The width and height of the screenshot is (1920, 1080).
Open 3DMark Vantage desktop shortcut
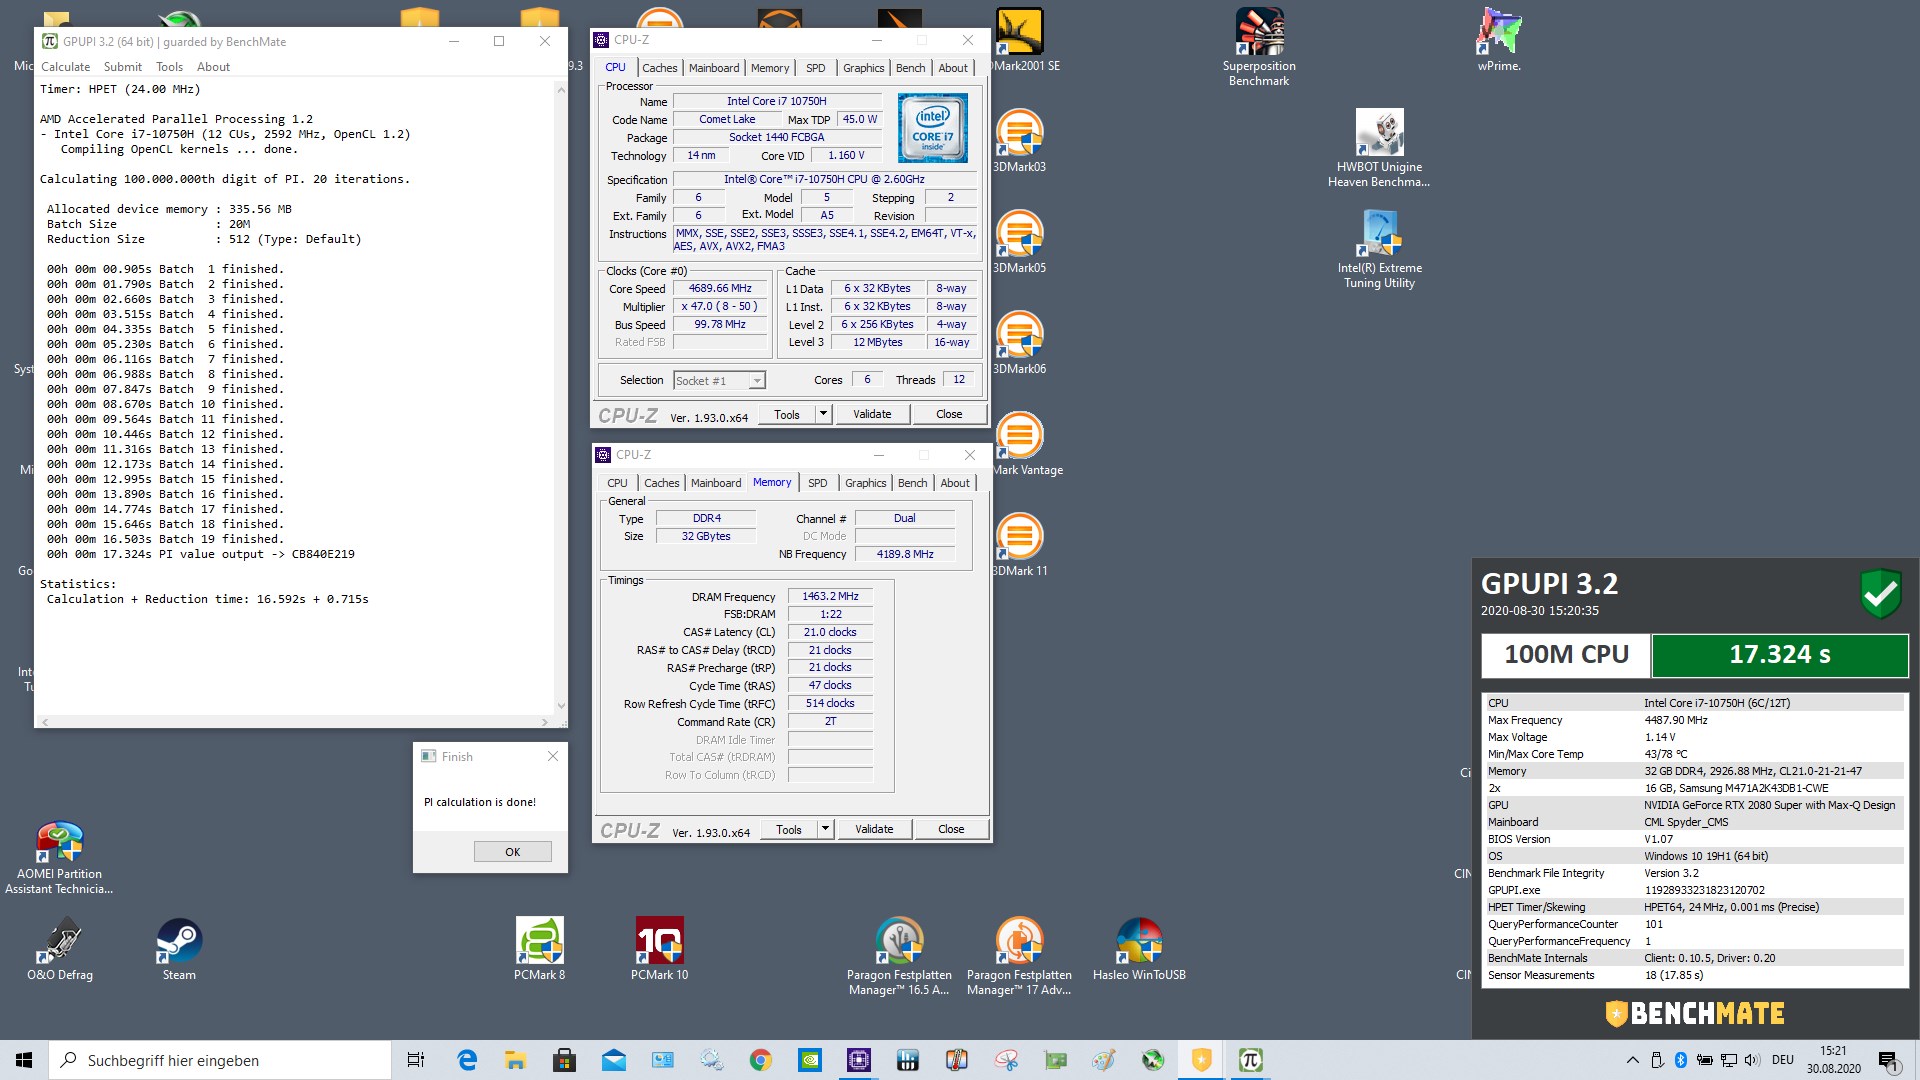[x=1026, y=444]
